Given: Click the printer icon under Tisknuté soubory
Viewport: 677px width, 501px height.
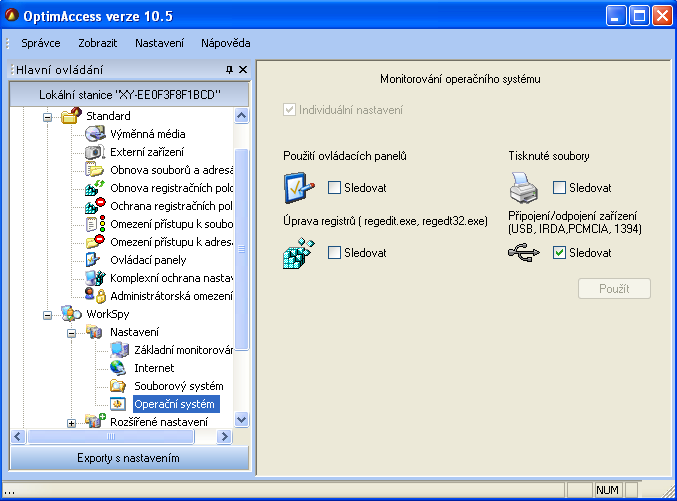Looking at the screenshot, I should tap(524, 188).
